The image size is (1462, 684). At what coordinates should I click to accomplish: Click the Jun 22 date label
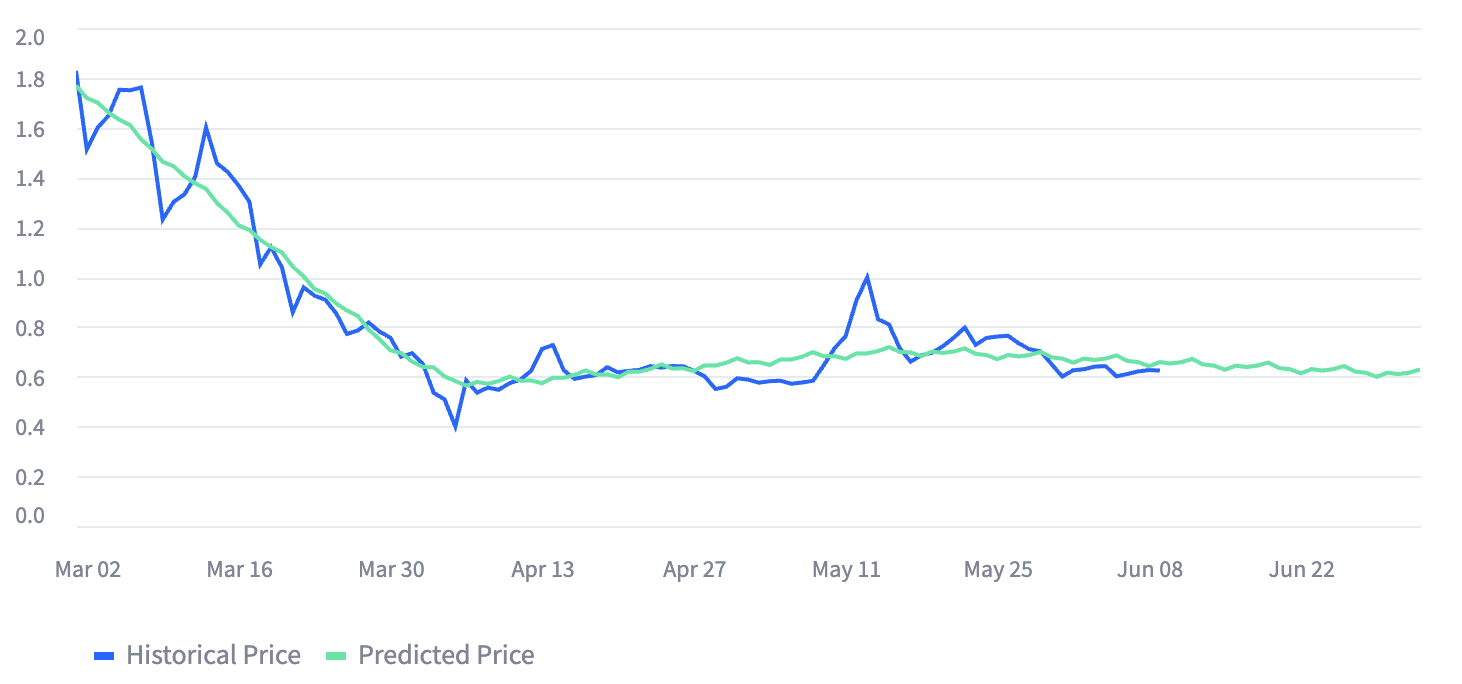tap(1301, 570)
